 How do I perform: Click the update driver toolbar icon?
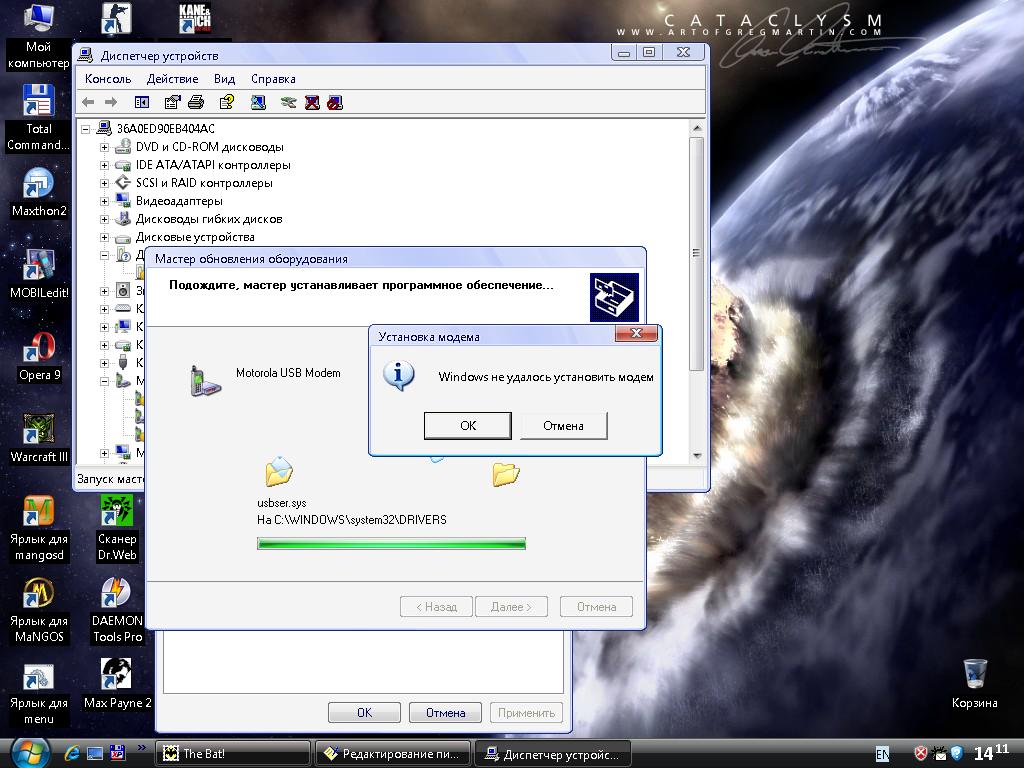[x=289, y=103]
